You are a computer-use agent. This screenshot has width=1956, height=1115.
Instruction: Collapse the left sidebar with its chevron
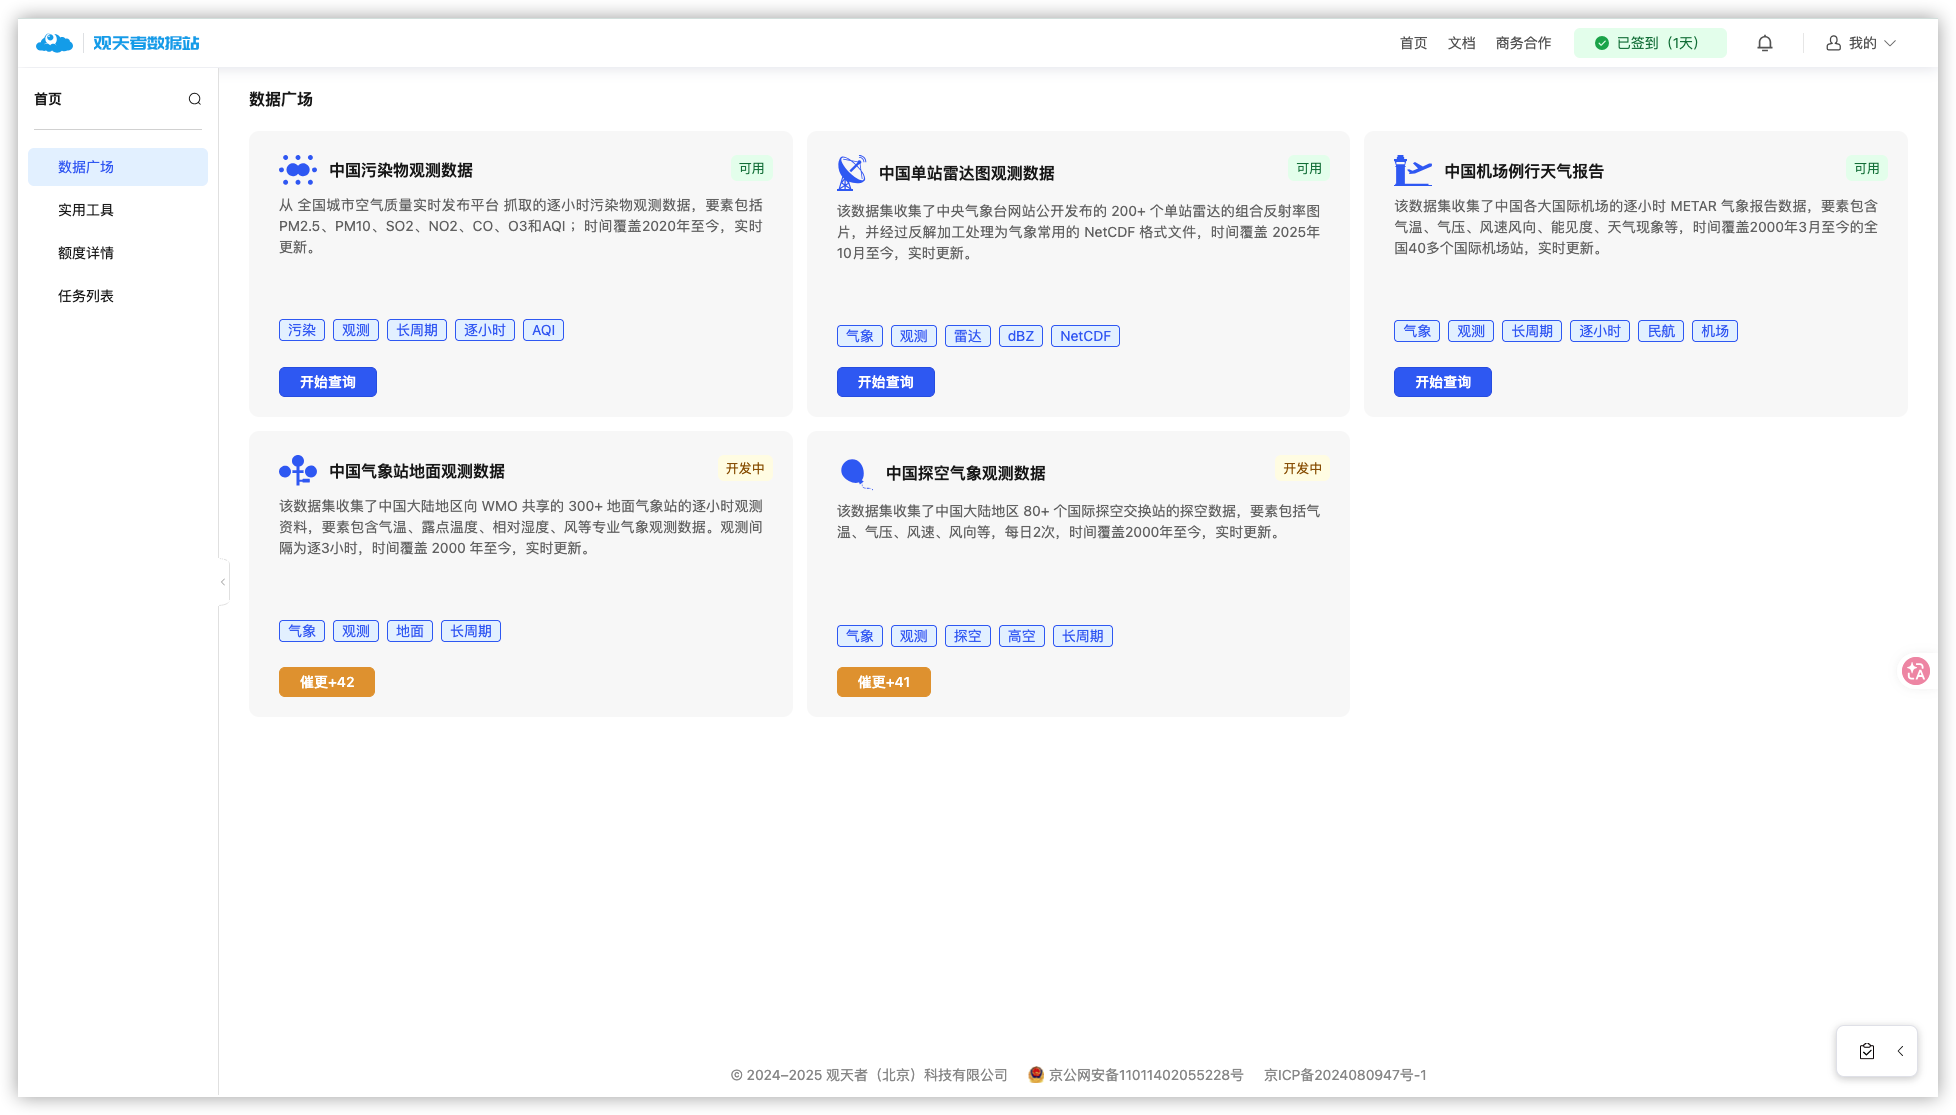click(222, 581)
